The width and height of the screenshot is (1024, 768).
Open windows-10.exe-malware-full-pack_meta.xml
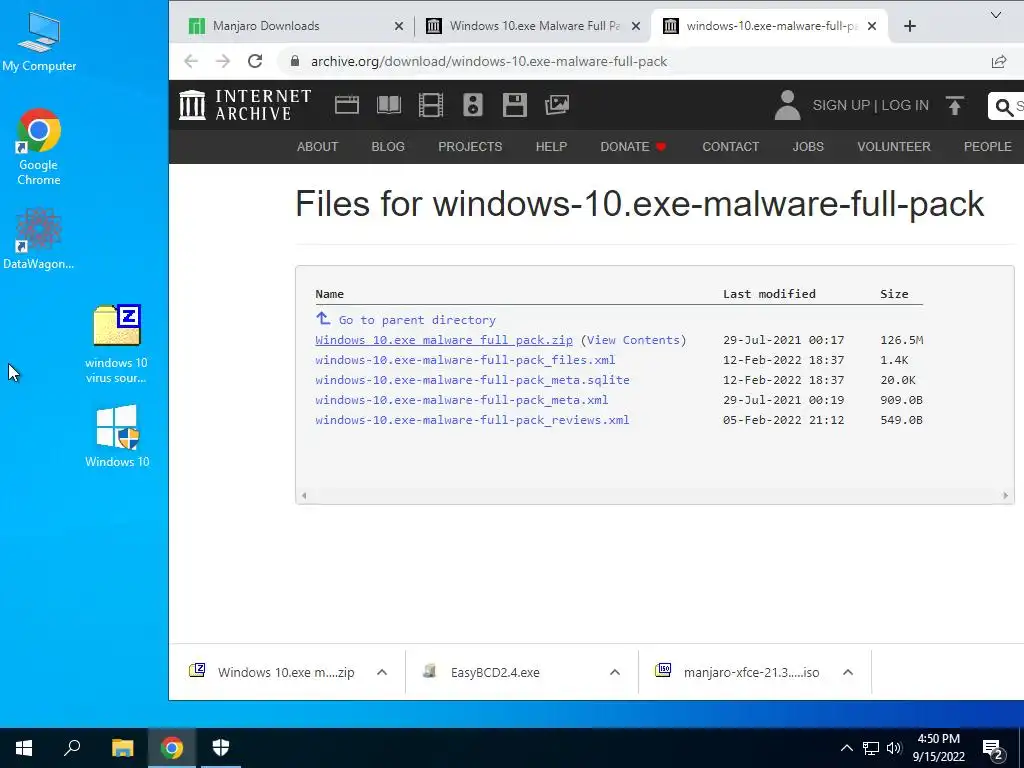coord(462,400)
